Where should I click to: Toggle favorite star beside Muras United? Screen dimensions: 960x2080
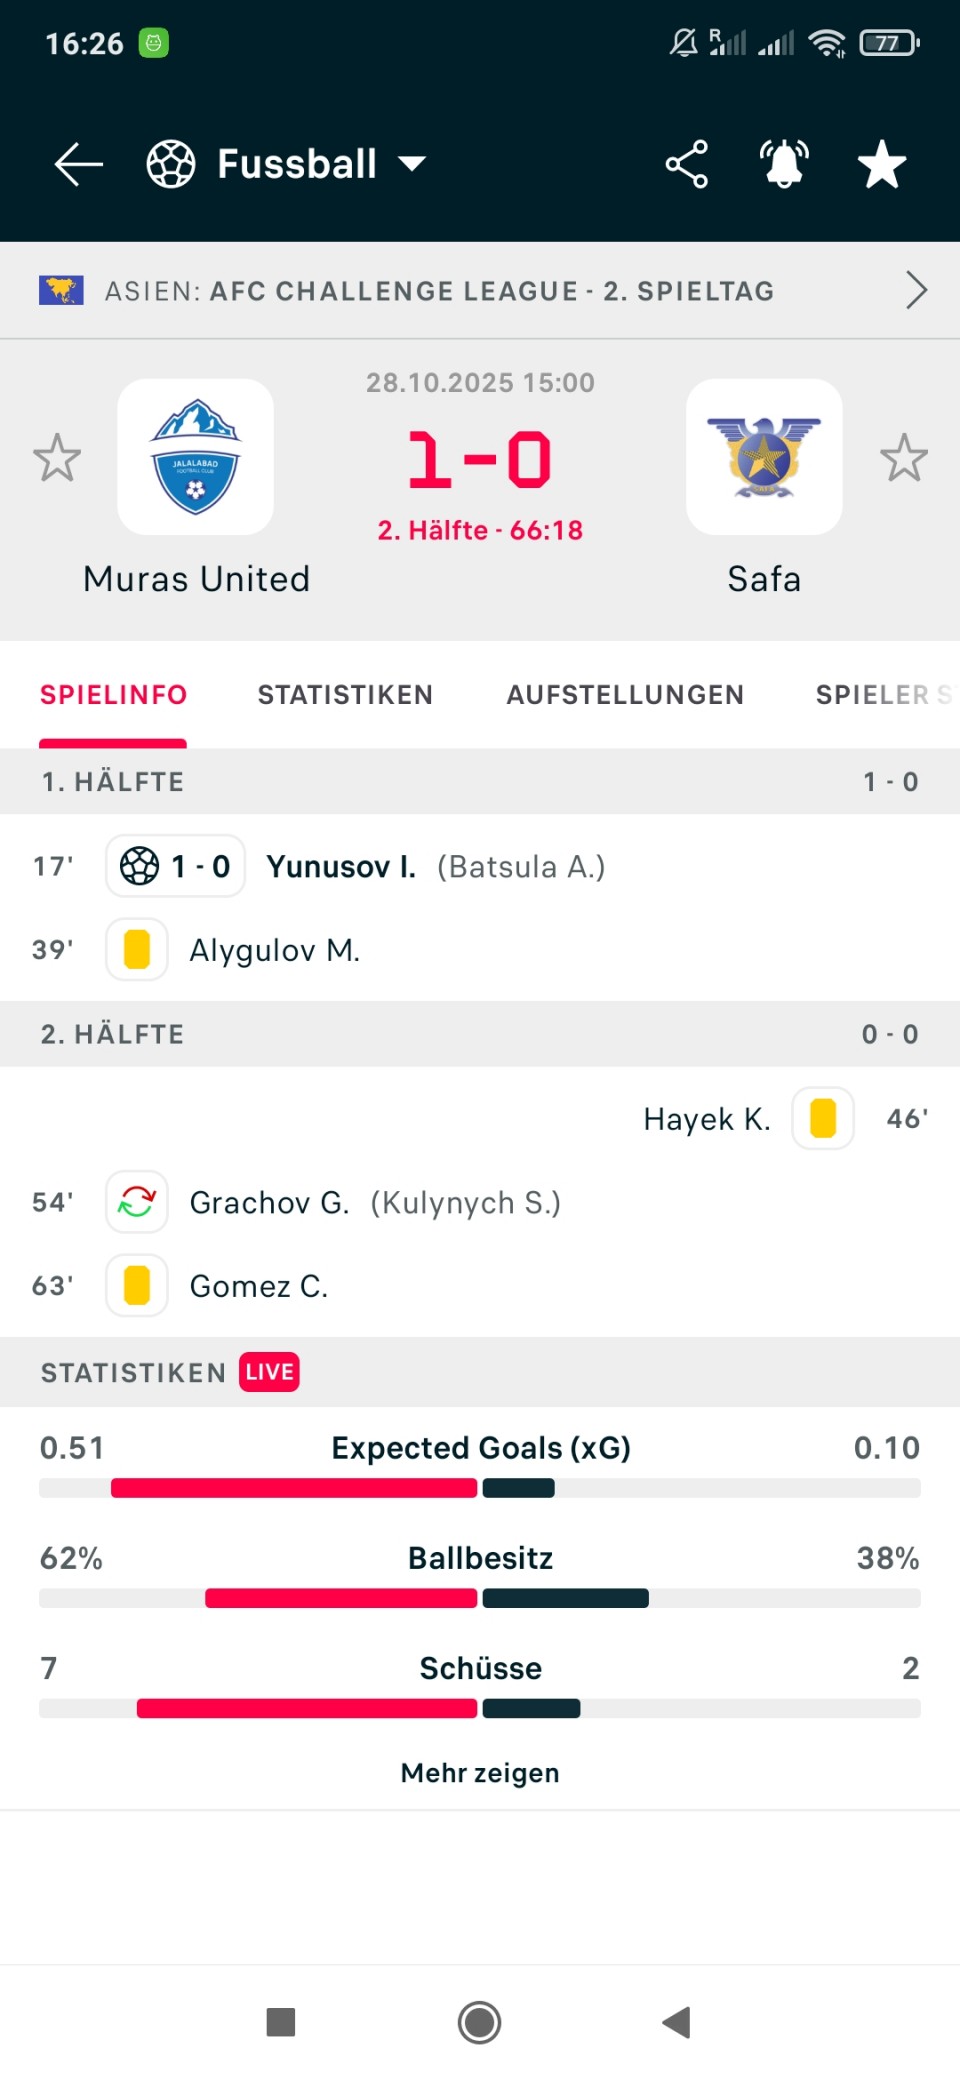57,458
